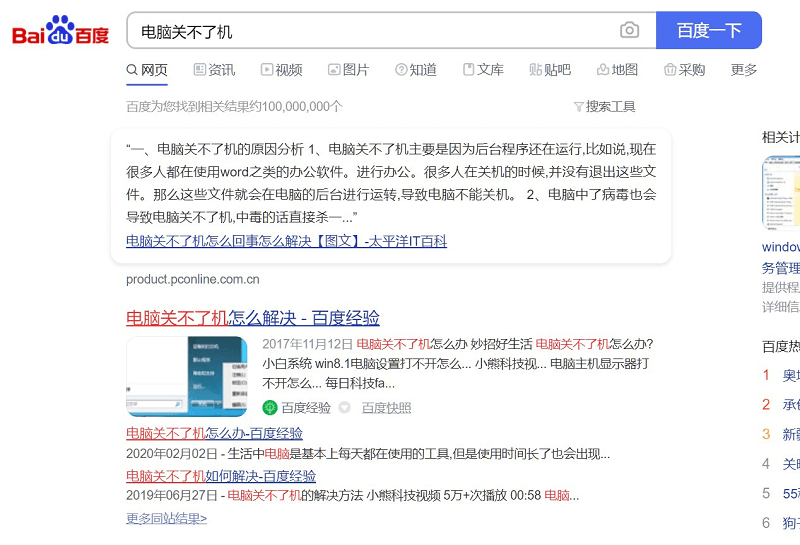Click 更多同站结果 link

click(166, 519)
